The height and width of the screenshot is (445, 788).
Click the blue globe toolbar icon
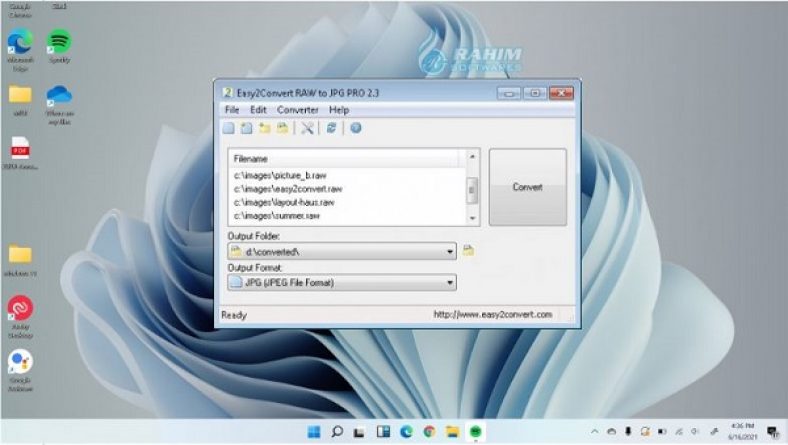coord(356,128)
